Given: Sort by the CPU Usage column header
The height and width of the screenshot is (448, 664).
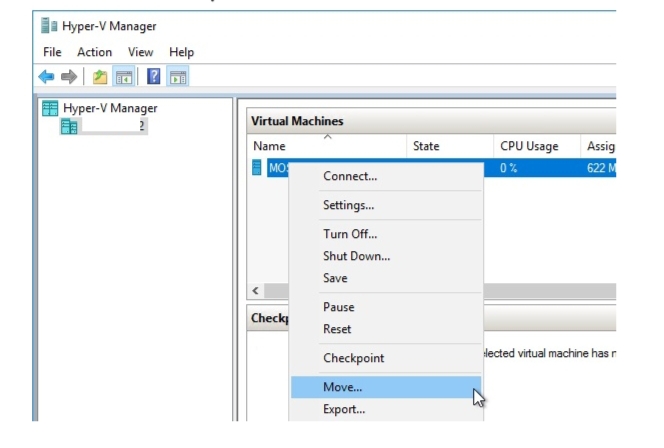Looking at the screenshot, I should pyautogui.click(x=537, y=146).
